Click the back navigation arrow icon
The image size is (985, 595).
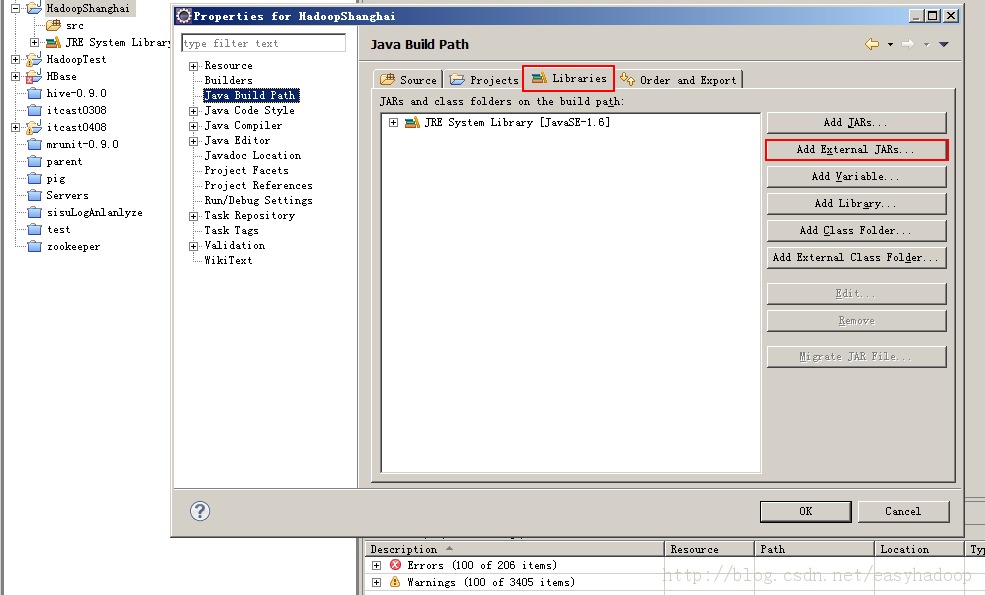pos(872,44)
